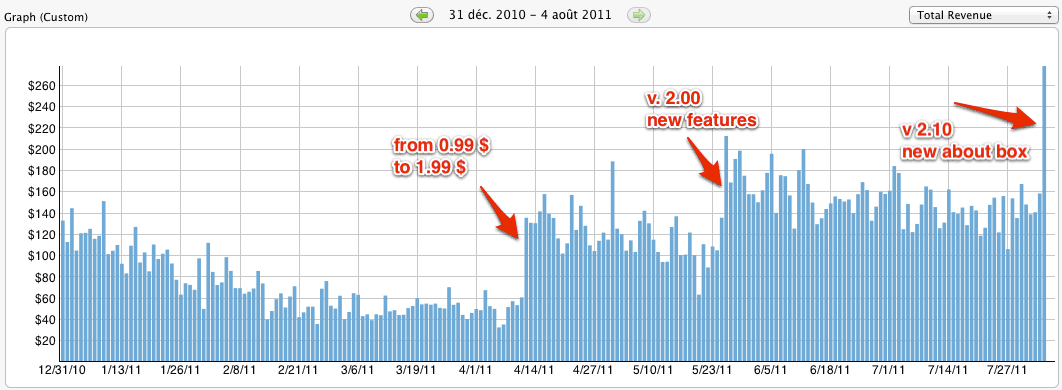Open the Total Revenue dropdown

pyautogui.click(x=983, y=15)
